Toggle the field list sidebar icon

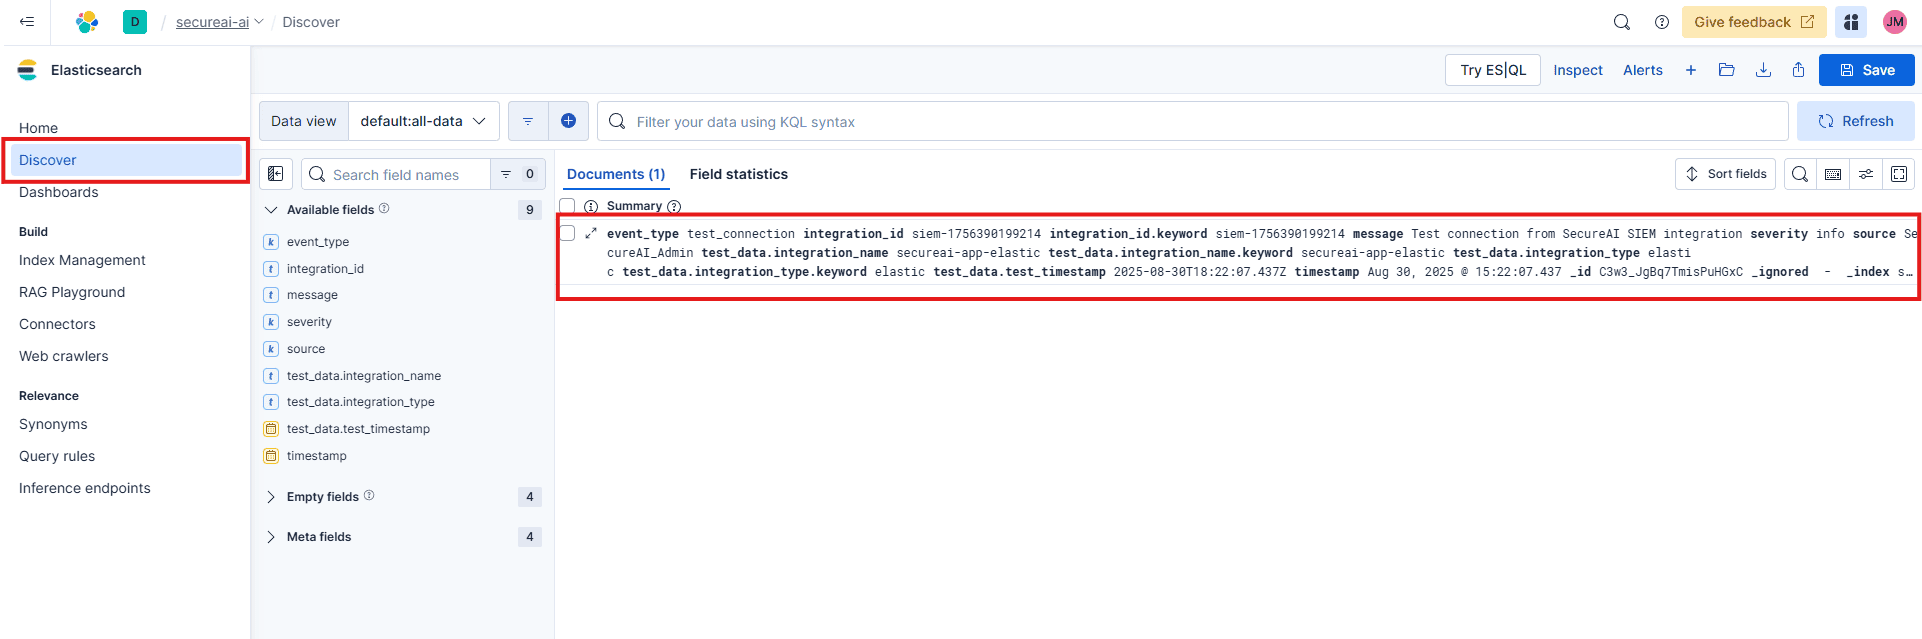pyautogui.click(x=276, y=174)
